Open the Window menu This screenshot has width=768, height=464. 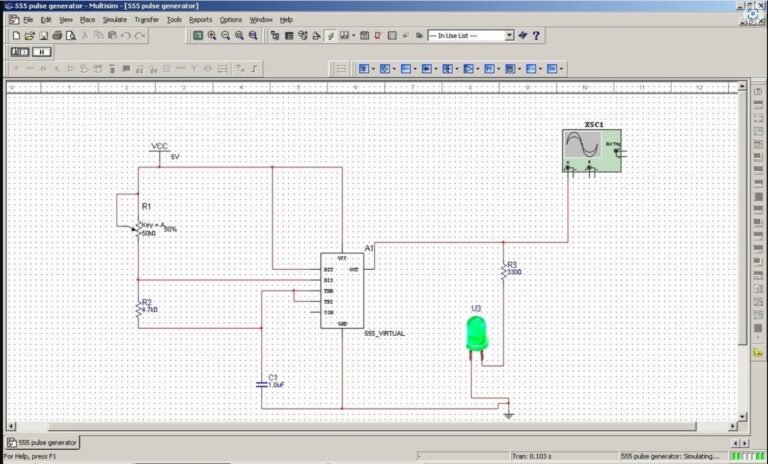point(261,20)
